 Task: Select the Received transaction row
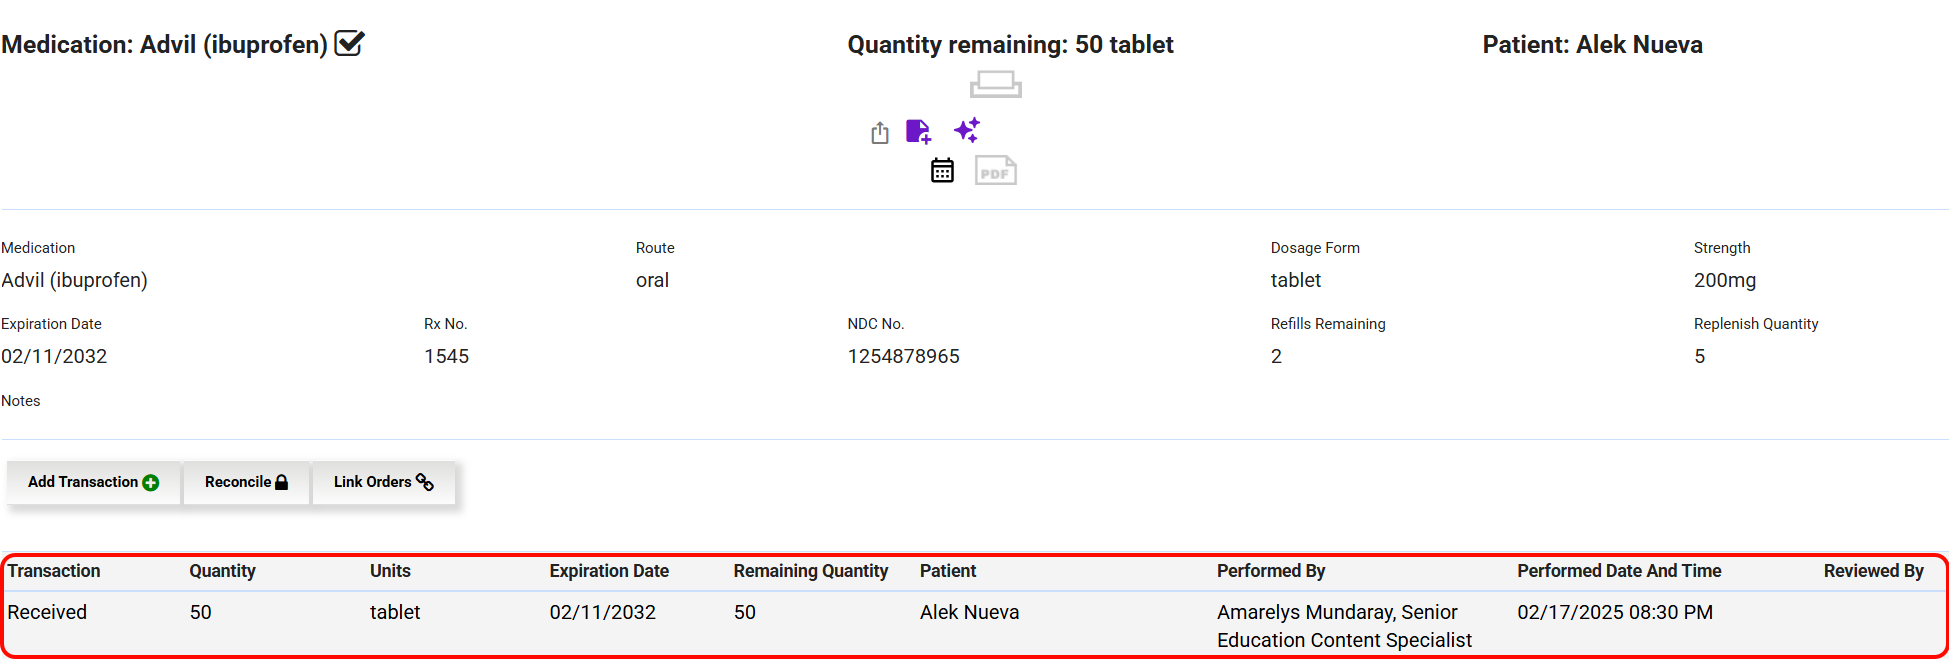47,612
